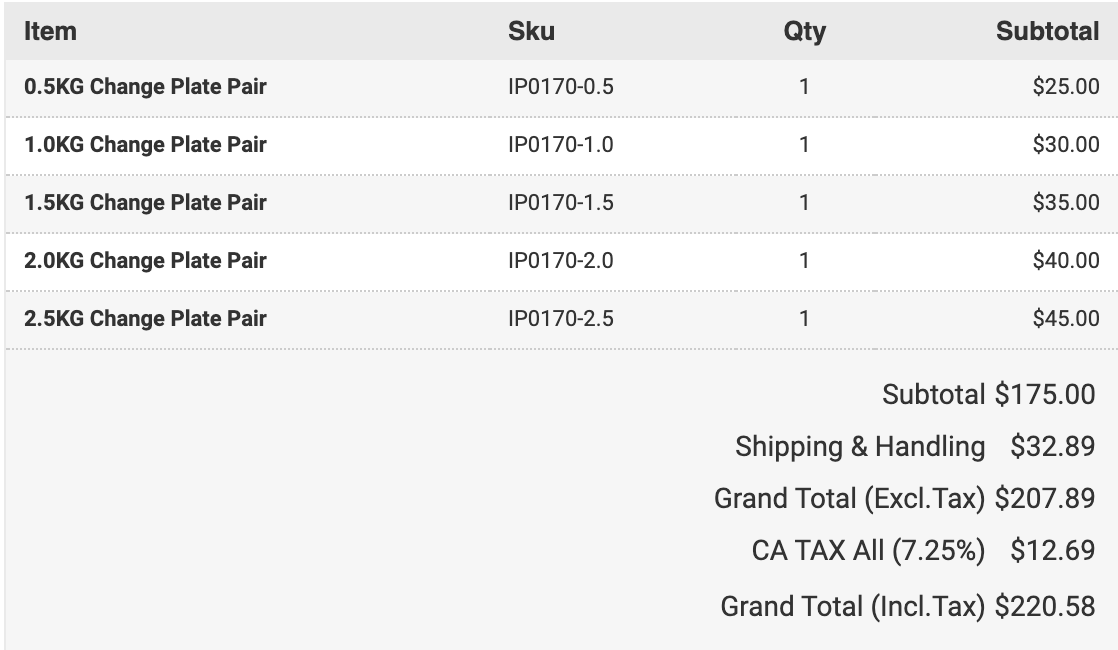Viewport: 1118px width, 650px height.
Task: Click SKU IP0170-0.5
Action: 560,87
